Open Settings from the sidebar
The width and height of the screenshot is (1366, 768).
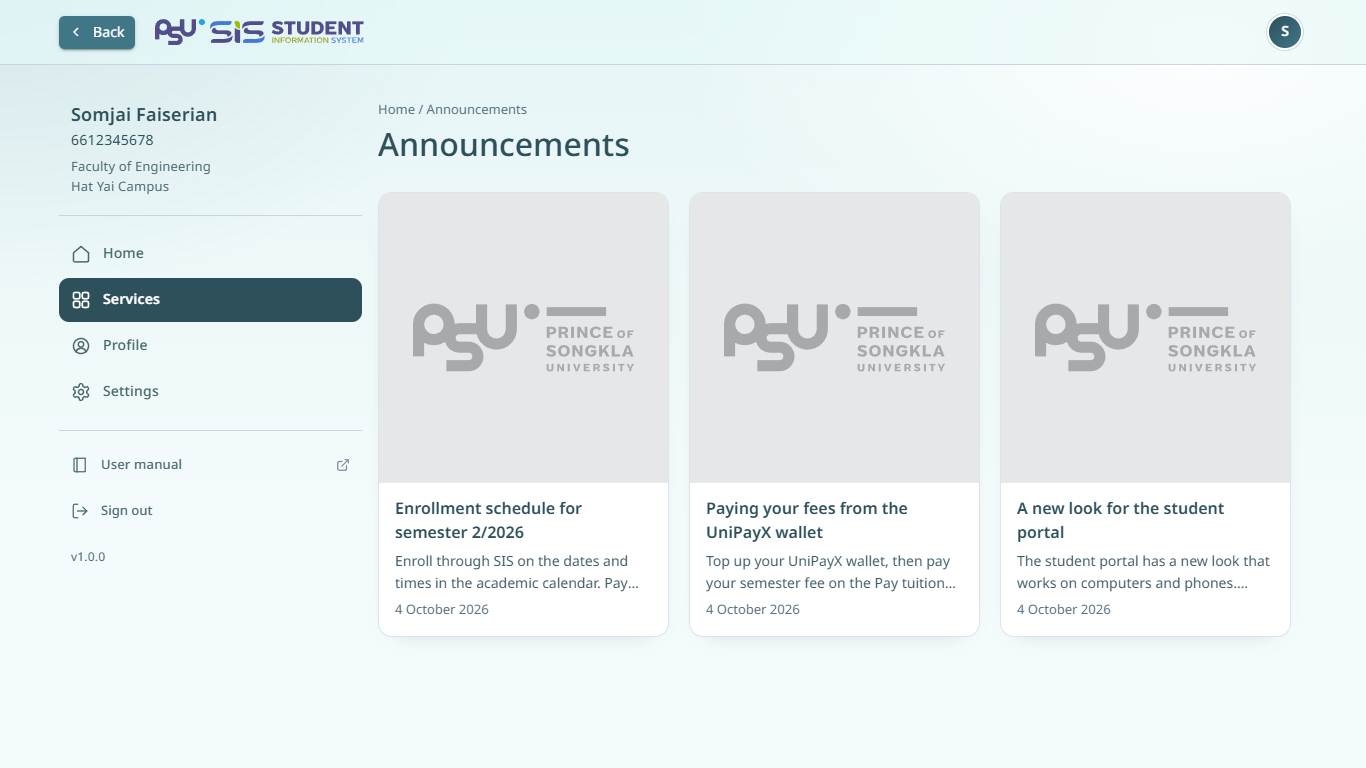[x=210, y=392]
